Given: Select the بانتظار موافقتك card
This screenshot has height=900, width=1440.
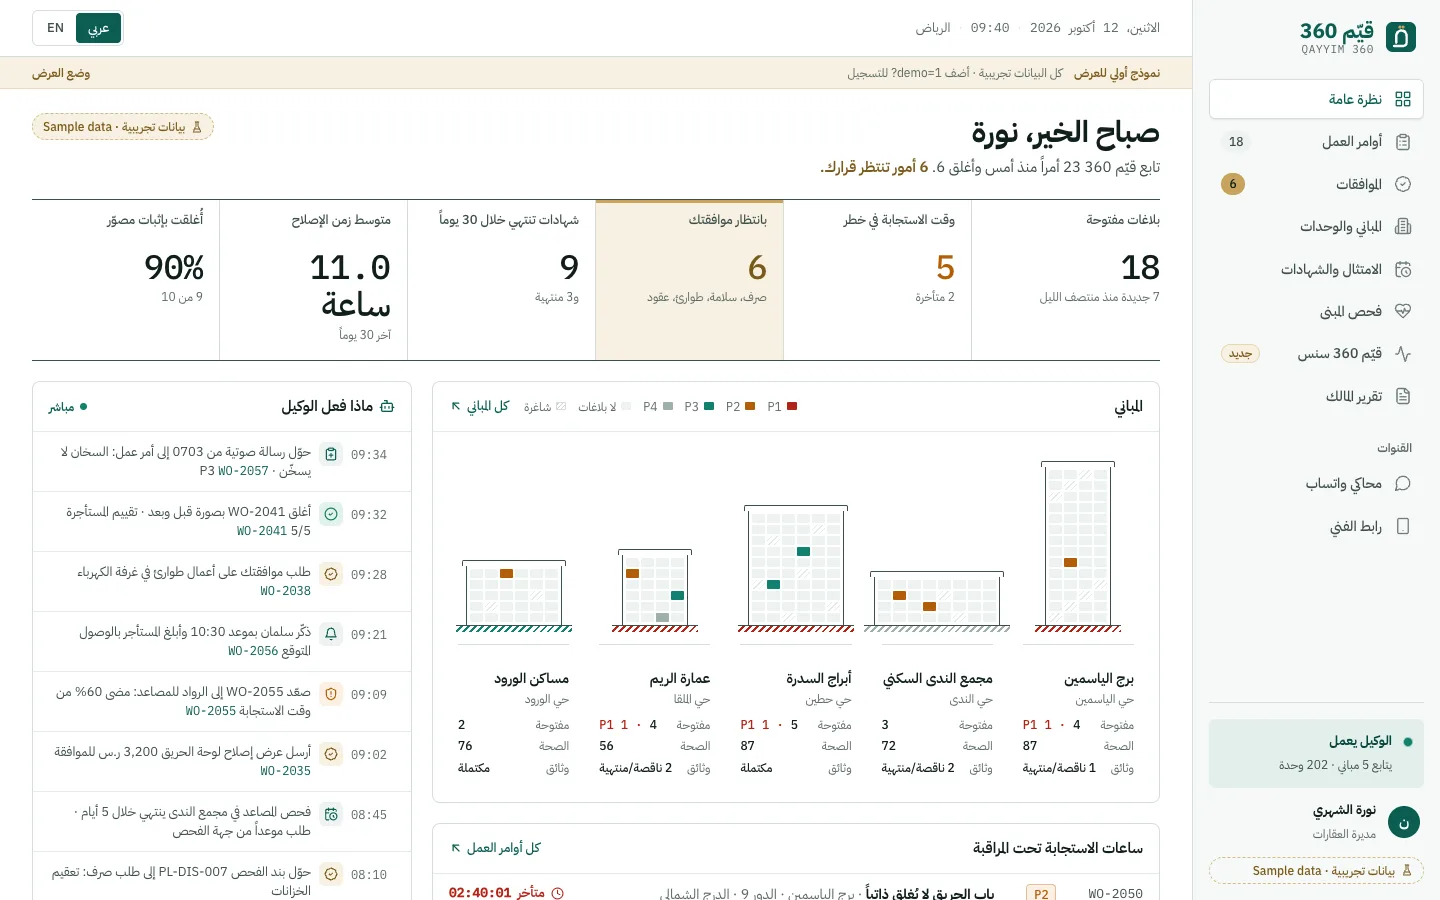Looking at the screenshot, I should click(689, 280).
